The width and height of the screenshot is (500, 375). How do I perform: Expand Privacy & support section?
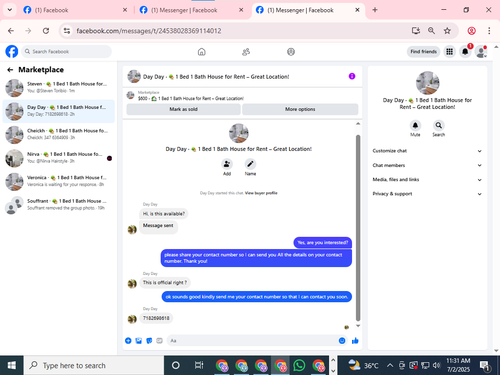(427, 194)
